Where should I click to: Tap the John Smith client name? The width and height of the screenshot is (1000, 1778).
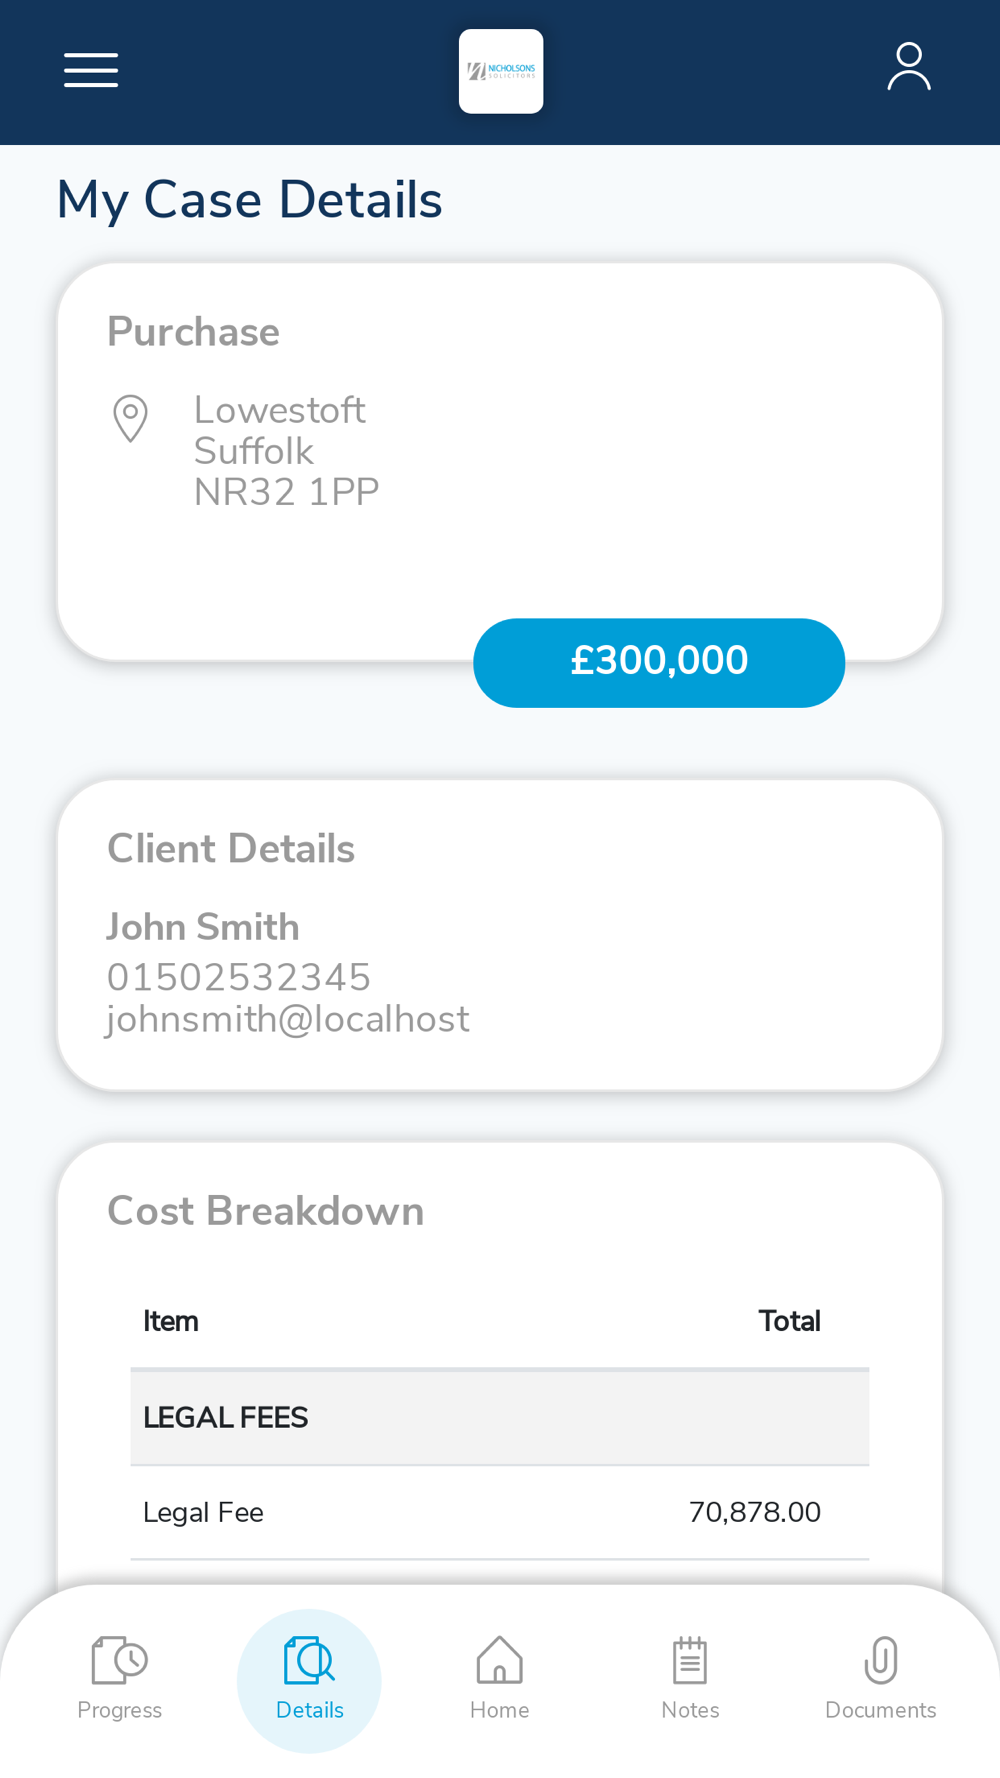coord(203,927)
